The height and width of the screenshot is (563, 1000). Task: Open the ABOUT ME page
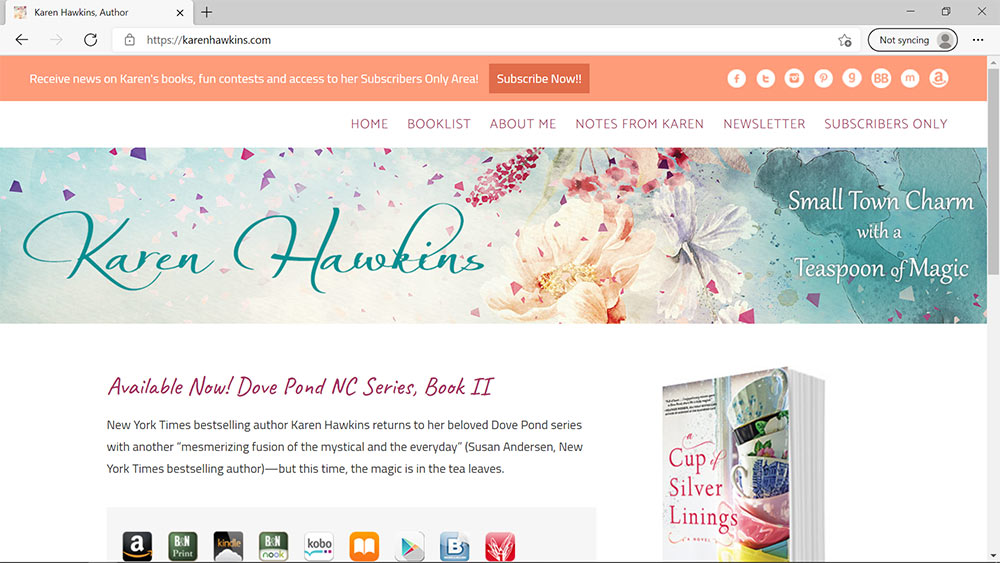pyautogui.click(x=522, y=124)
